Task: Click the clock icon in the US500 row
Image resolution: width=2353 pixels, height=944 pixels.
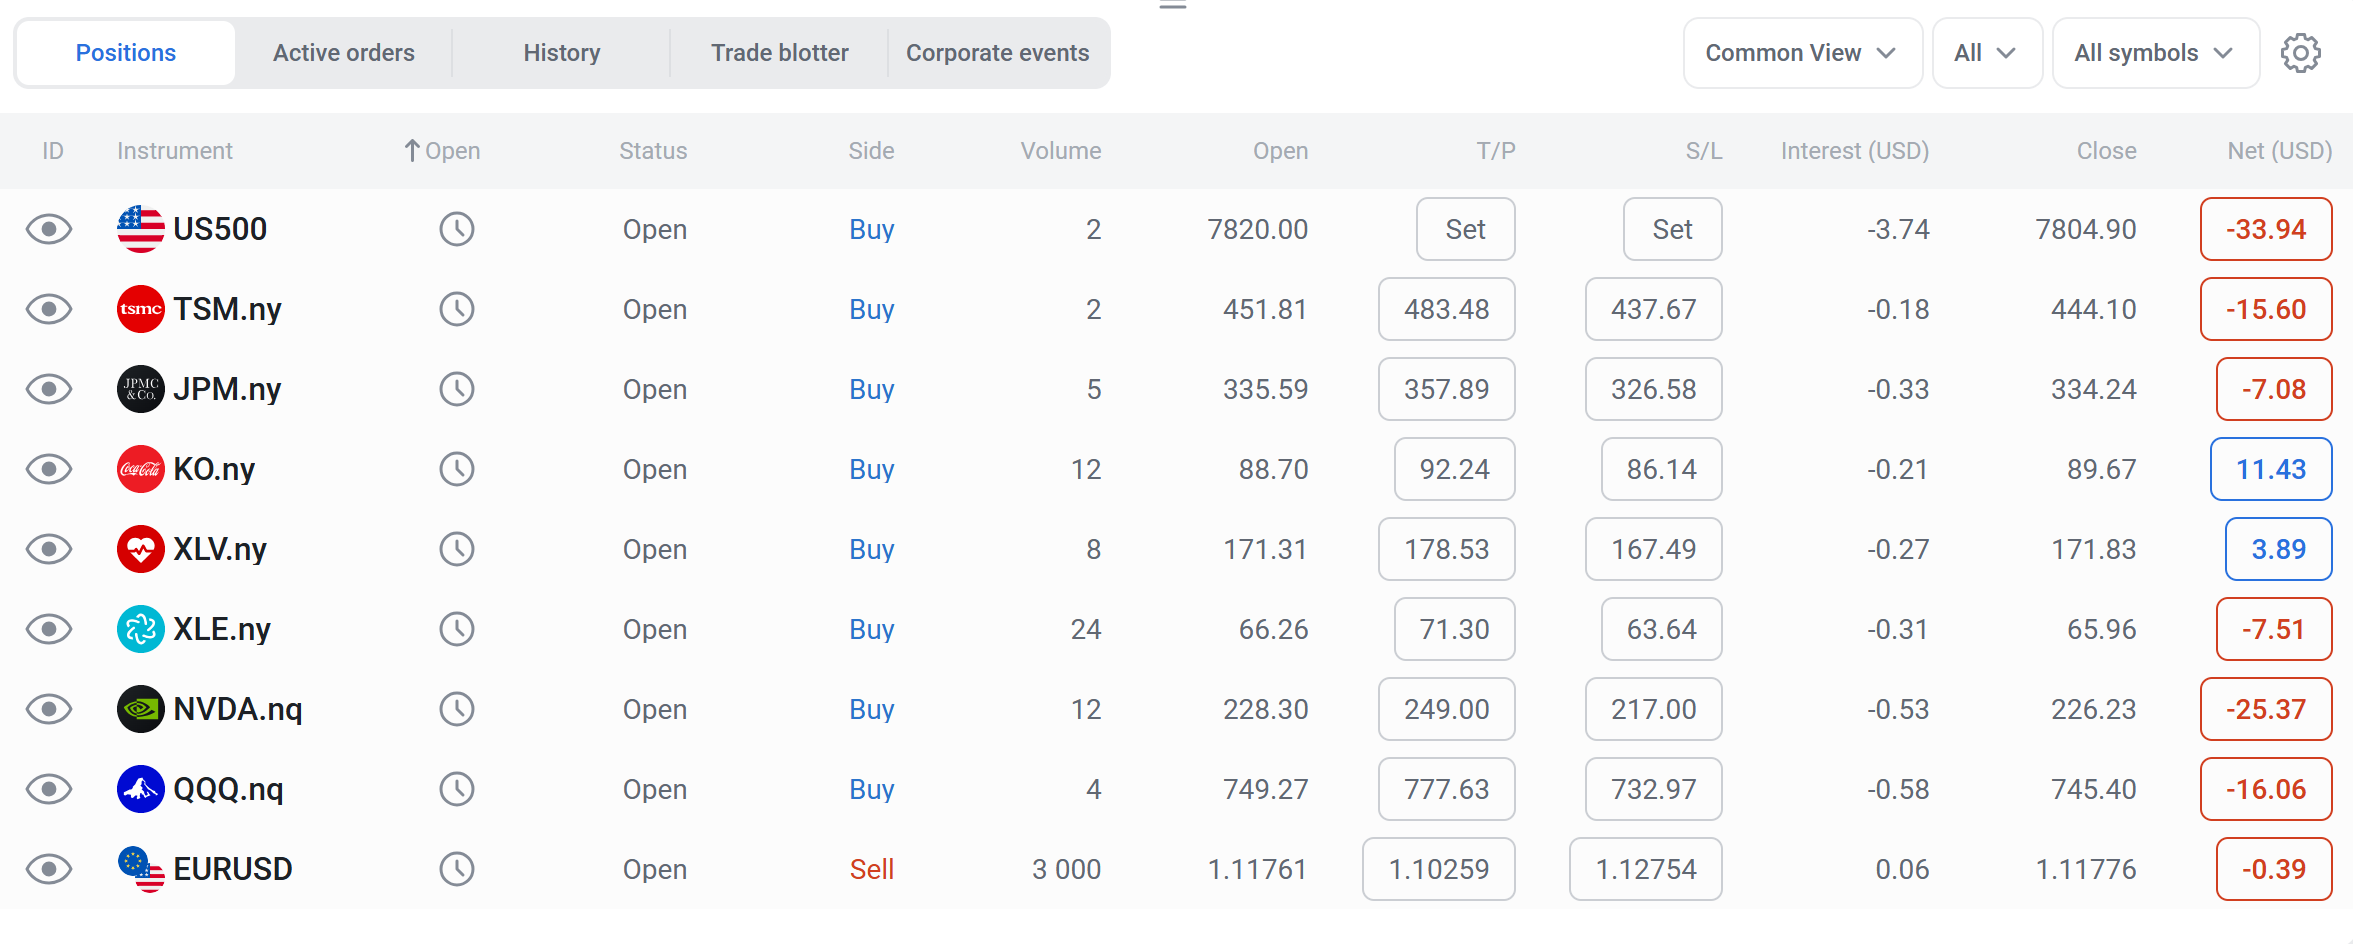Action: 457,229
